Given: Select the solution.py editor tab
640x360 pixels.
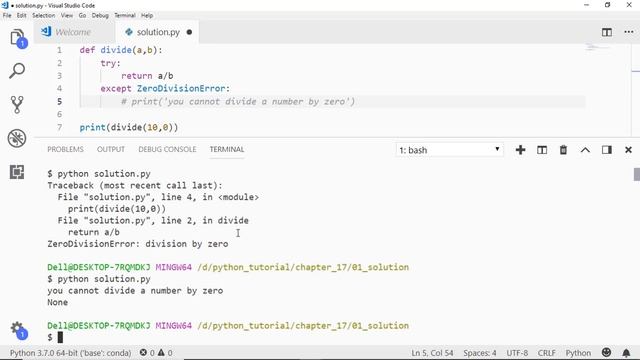Looking at the screenshot, I should (x=158, y=32).
